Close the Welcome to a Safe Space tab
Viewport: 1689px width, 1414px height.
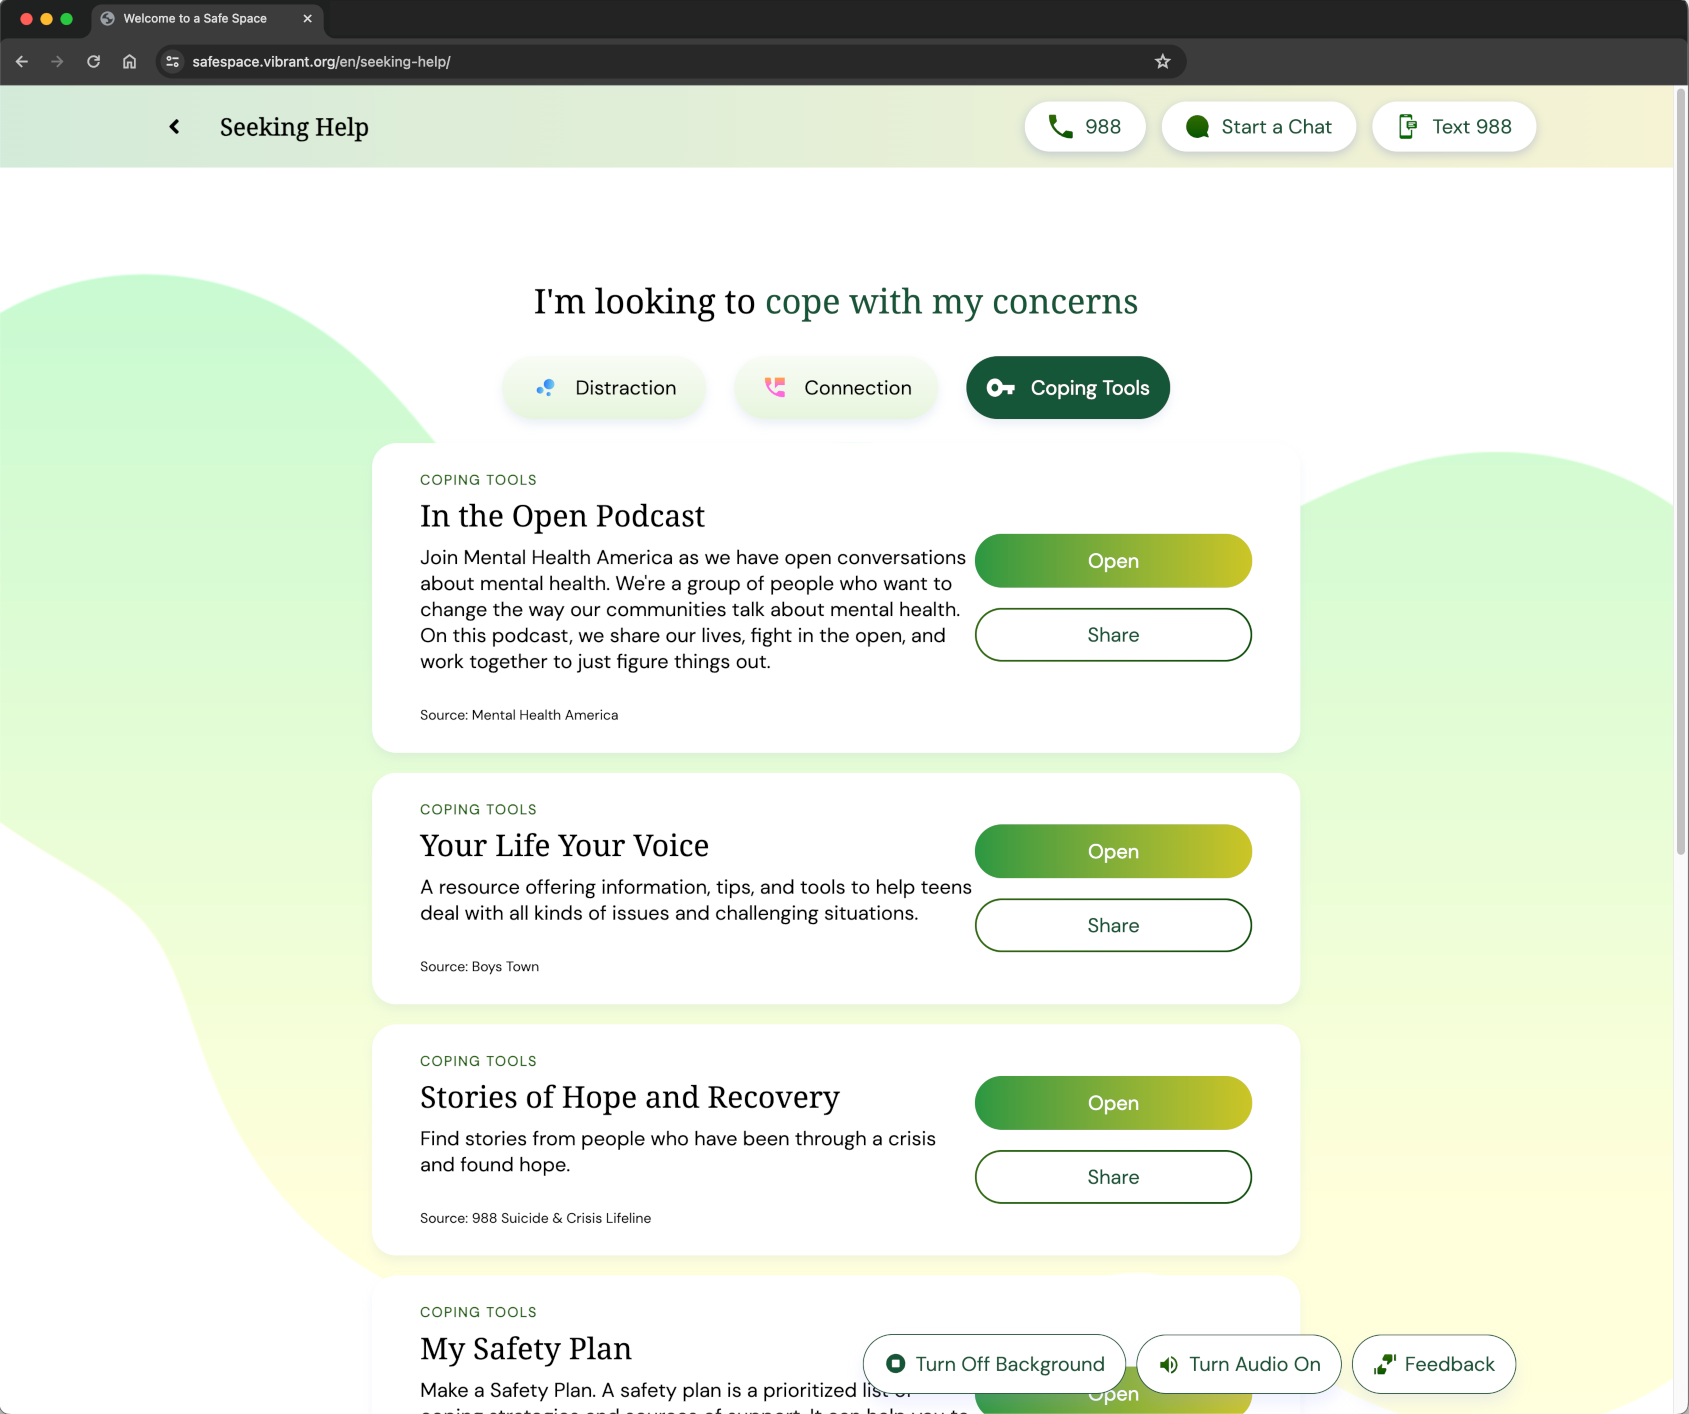307,19
